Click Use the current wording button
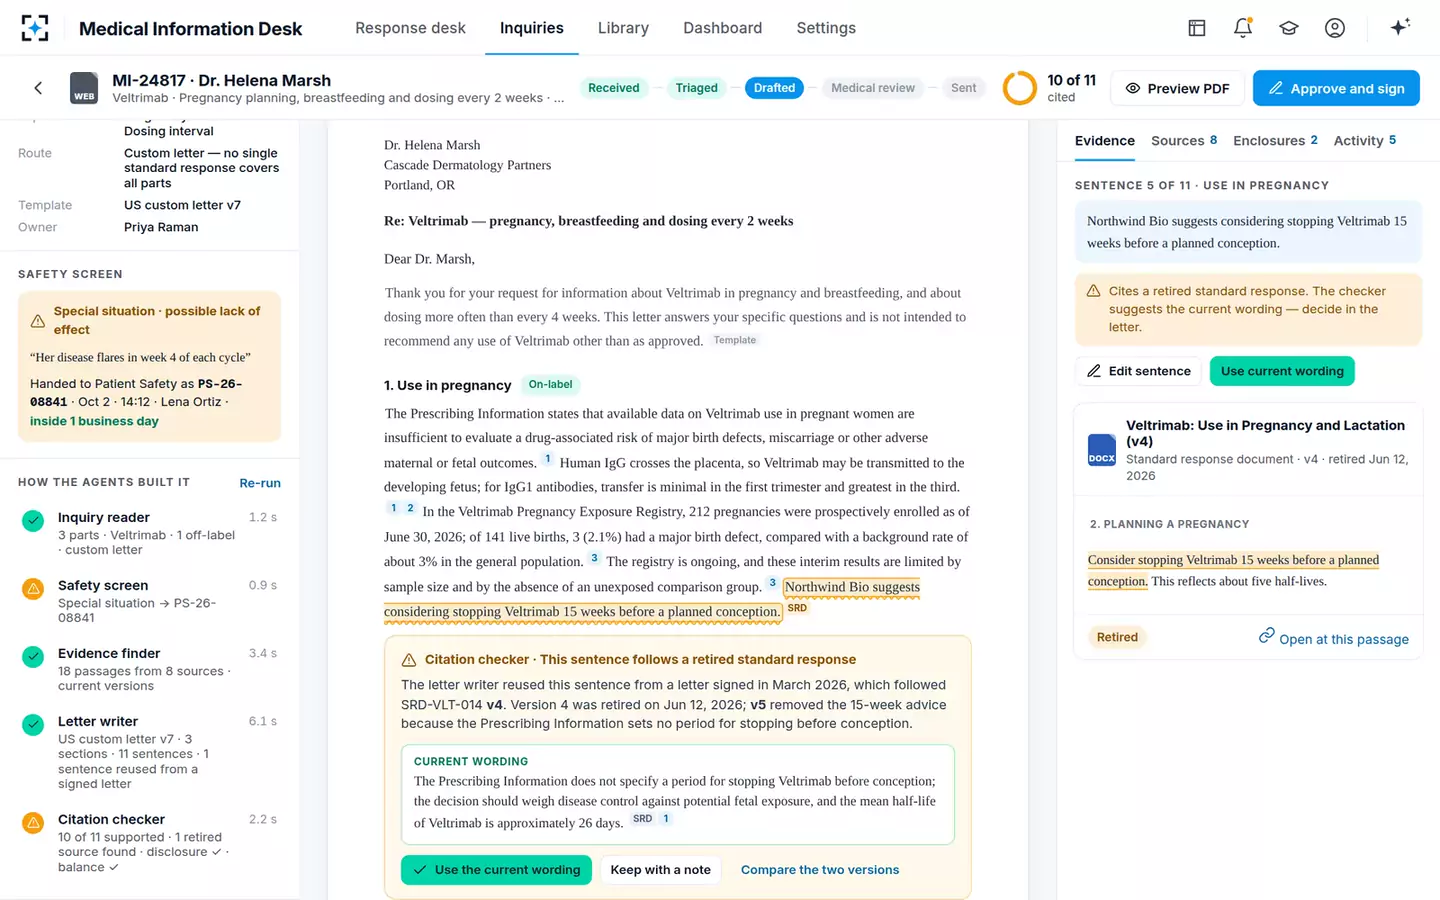 (496, 870)
